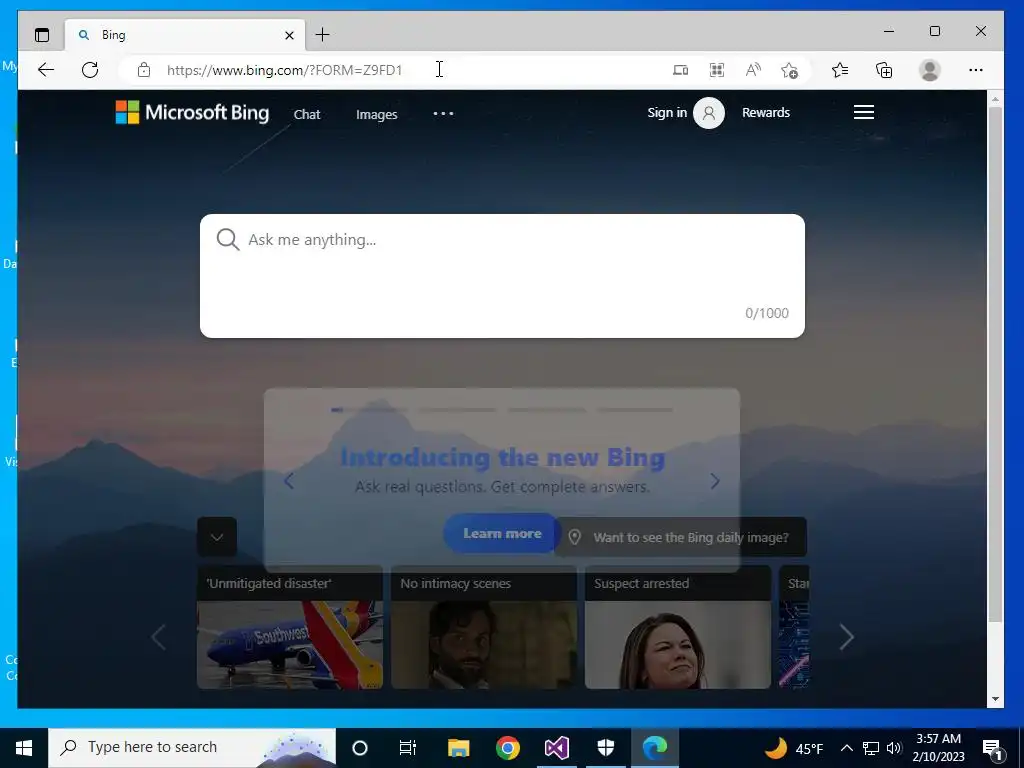
Task: Open the browser profile avatar
Action: (x=929, y=70)
